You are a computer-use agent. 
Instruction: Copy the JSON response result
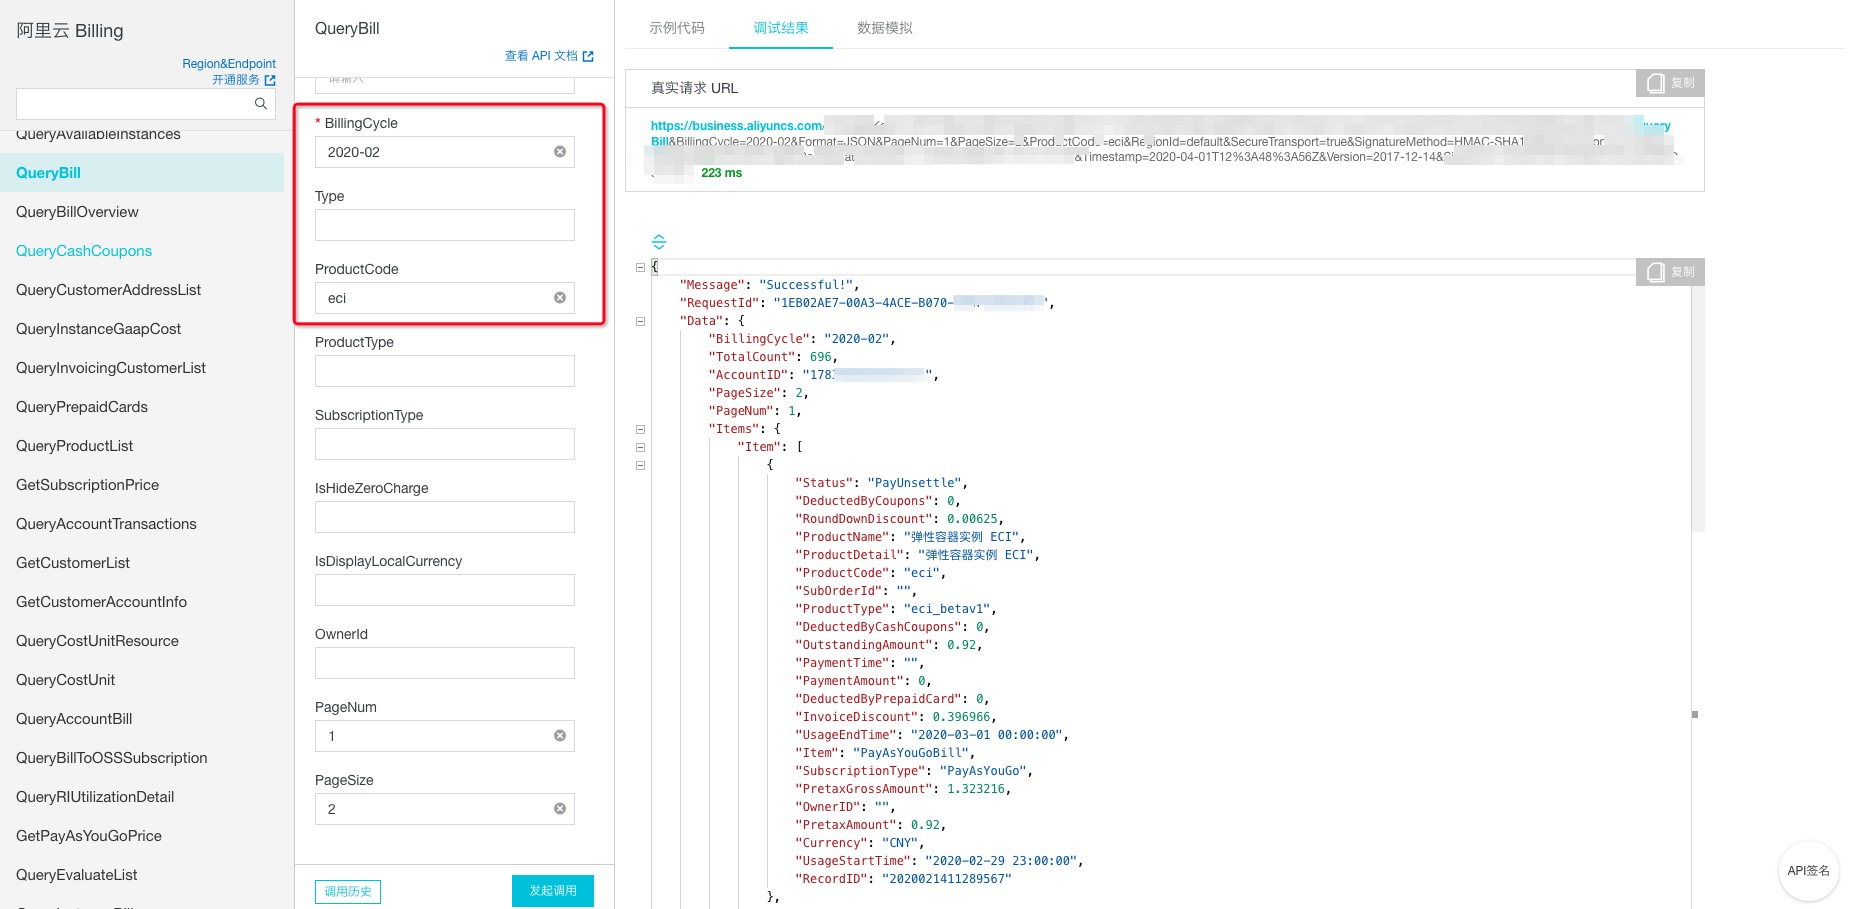pos(1670,272)
